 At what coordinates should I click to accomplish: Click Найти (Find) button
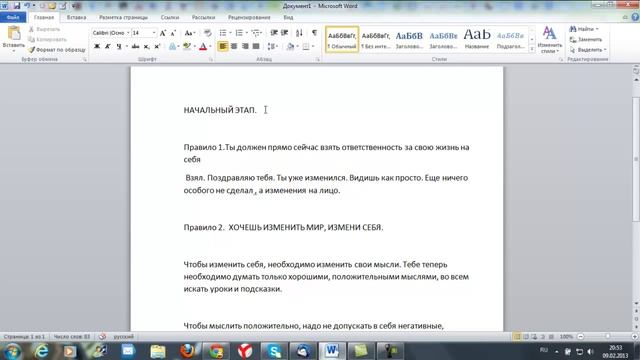pyautogui.click(x=584, y=29)
